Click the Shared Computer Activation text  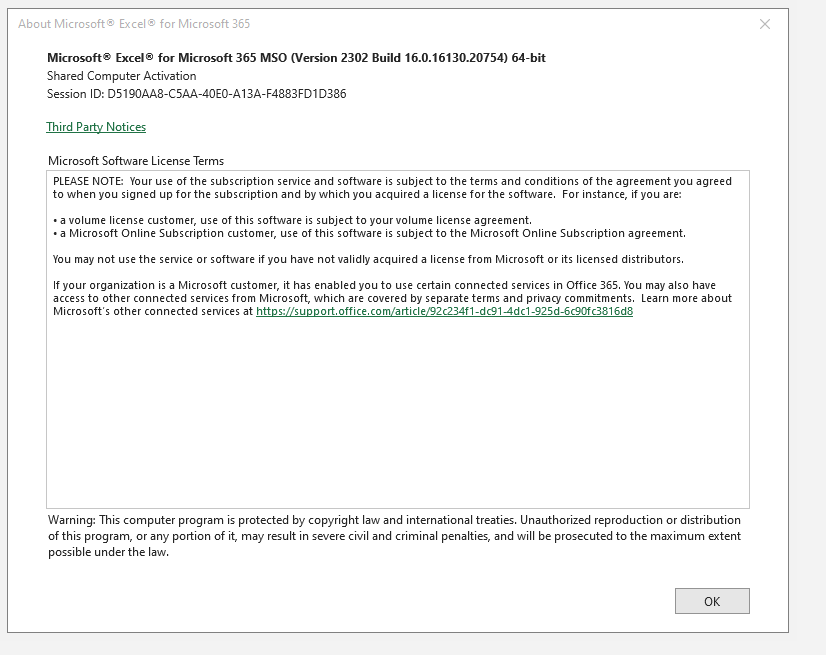(x=122, y=76)
